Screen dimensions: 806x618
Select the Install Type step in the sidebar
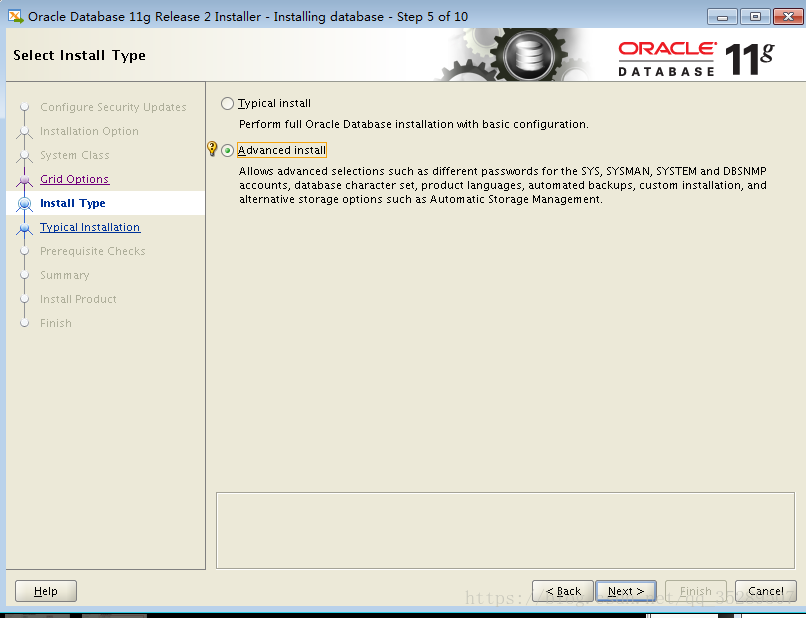pyautogui.click(x=72, y=203)
